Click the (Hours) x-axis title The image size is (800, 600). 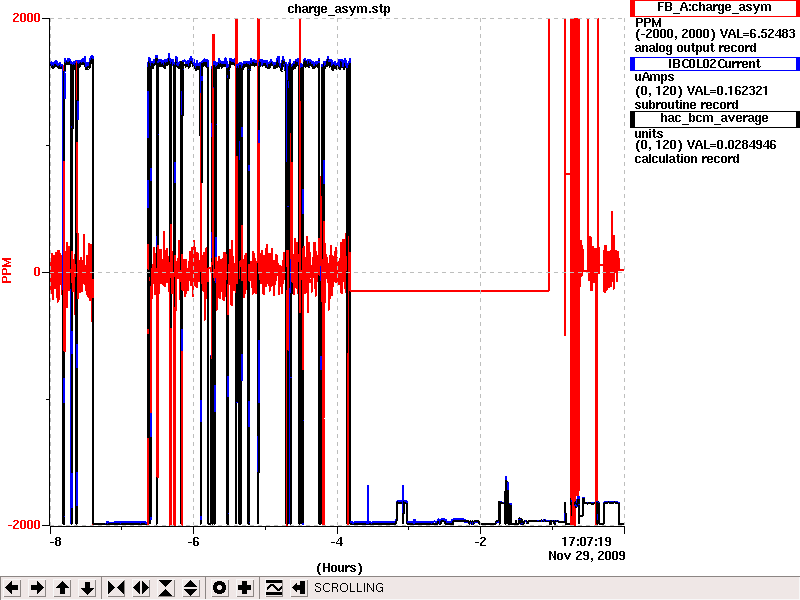[x=339, y=568]
